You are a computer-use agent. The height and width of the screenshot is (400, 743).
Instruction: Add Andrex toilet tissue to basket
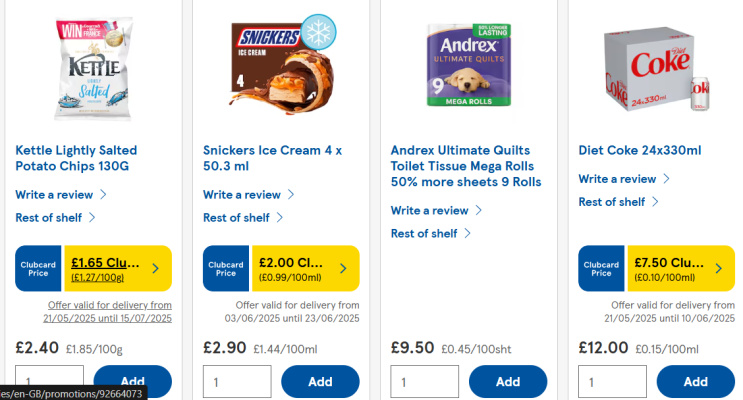[x=508, y=382]
